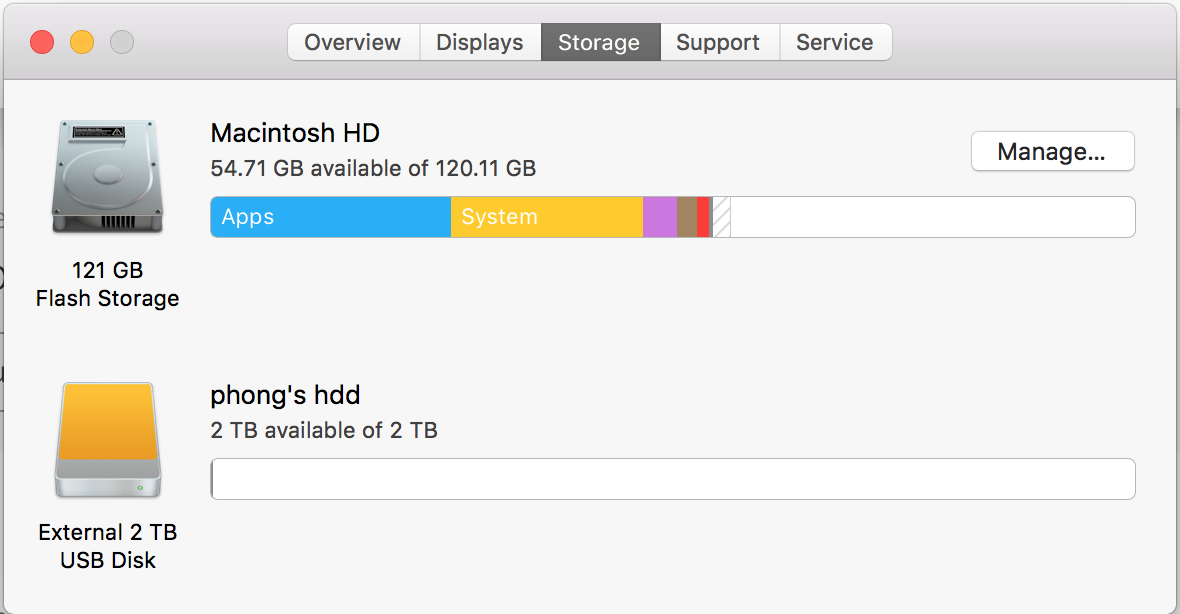Select the orange external USB disk icon
Viewport: 1180px width, 614px height.
(107, 440)
